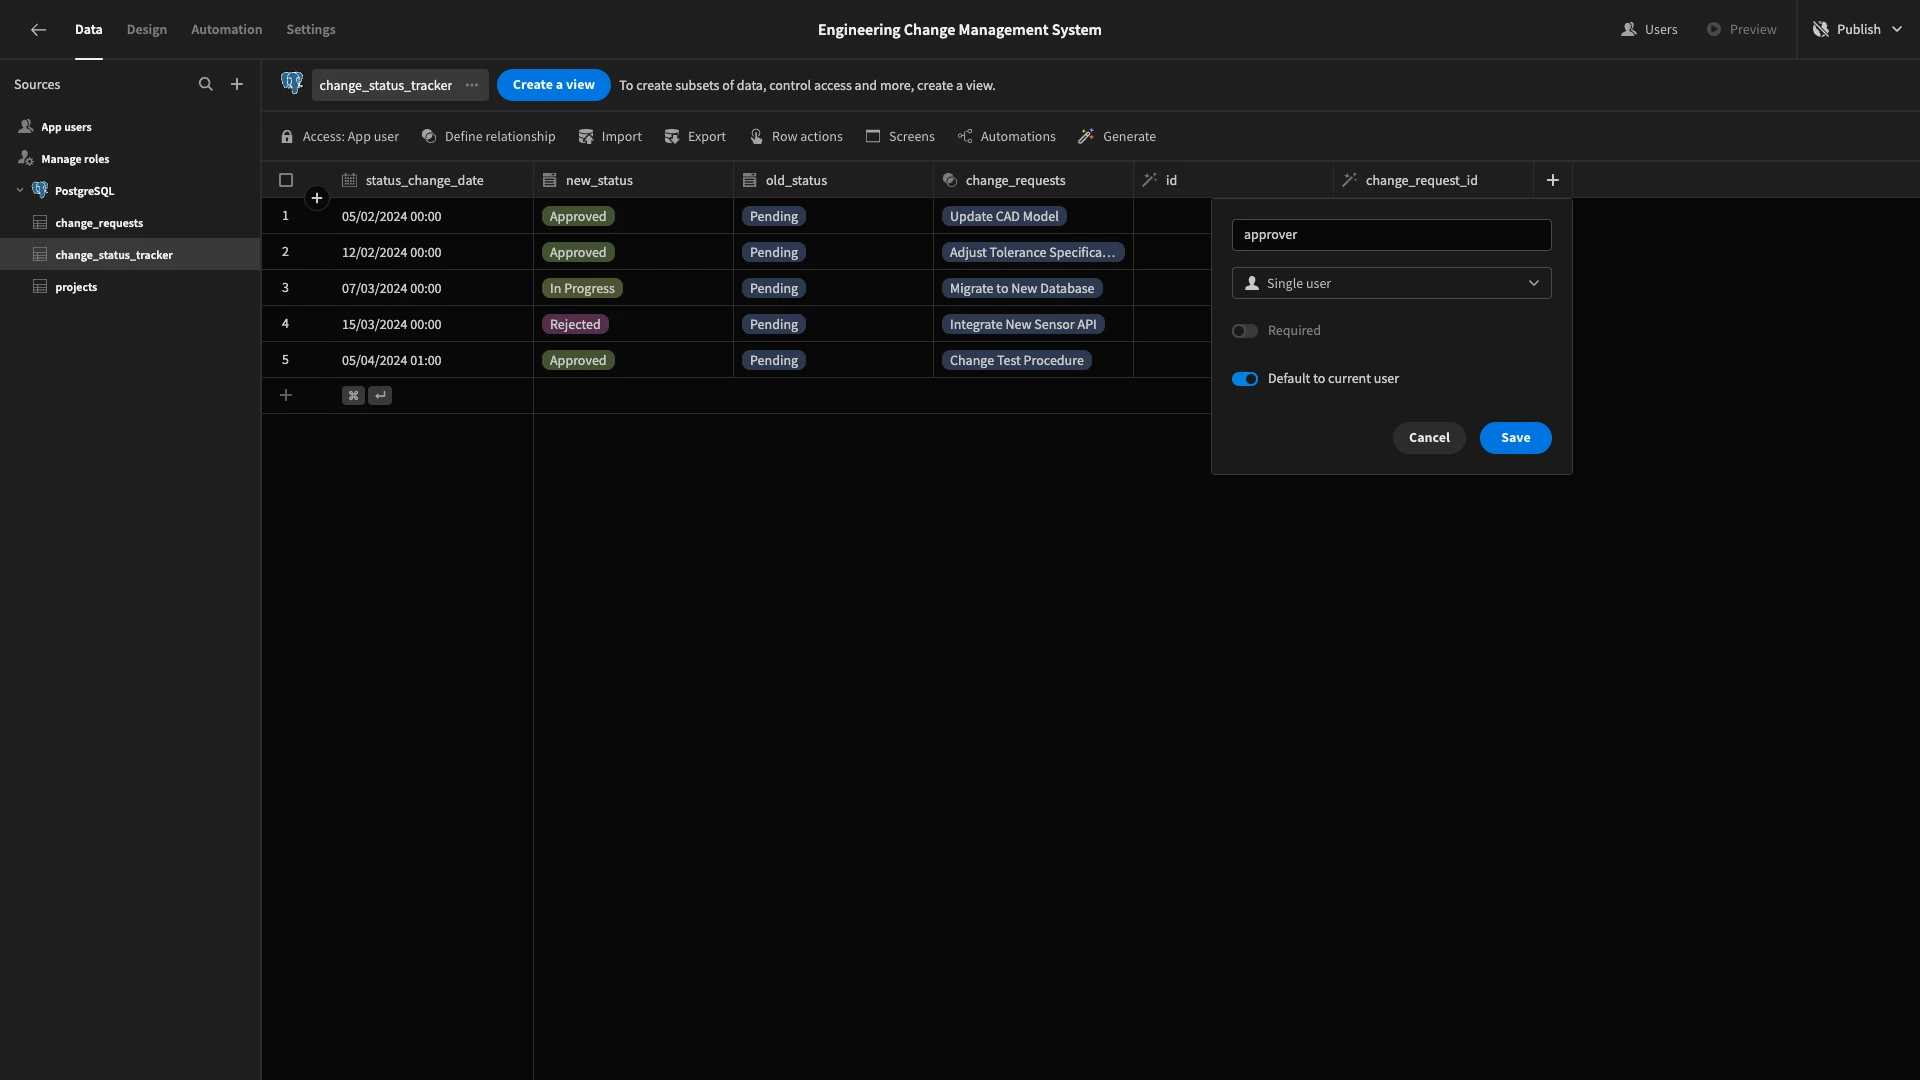Click Create a view button
Screen dimensions: 1920x1080
coord(554,85)
